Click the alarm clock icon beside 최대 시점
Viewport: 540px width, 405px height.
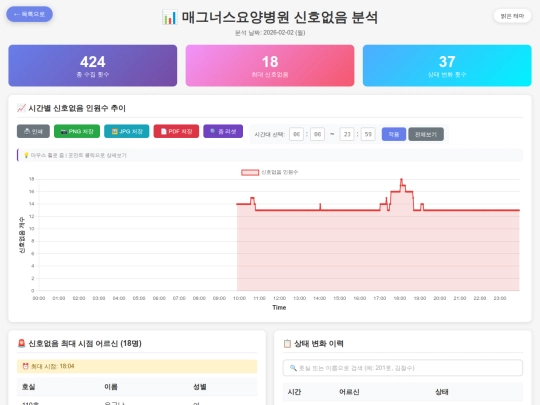pos(25,366)
